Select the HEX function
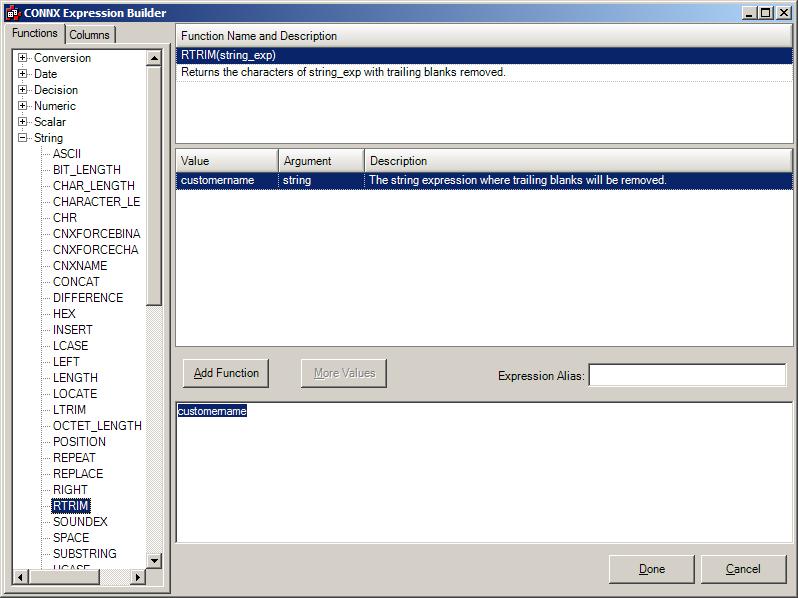 pyautogui.click(x=64, y=314)
